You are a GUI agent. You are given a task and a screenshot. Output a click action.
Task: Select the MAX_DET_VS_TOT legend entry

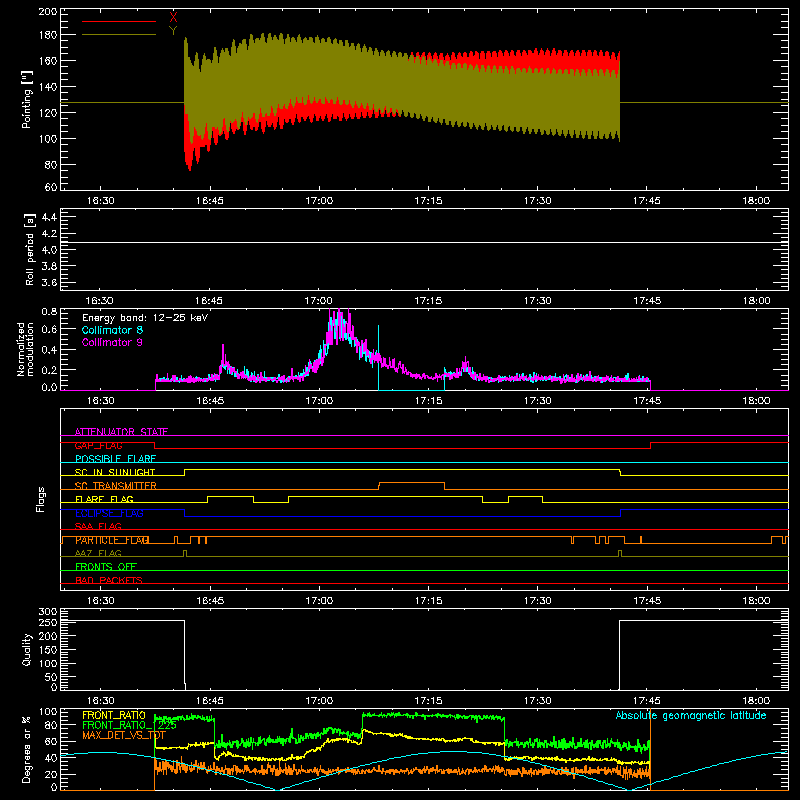(123, 735)
